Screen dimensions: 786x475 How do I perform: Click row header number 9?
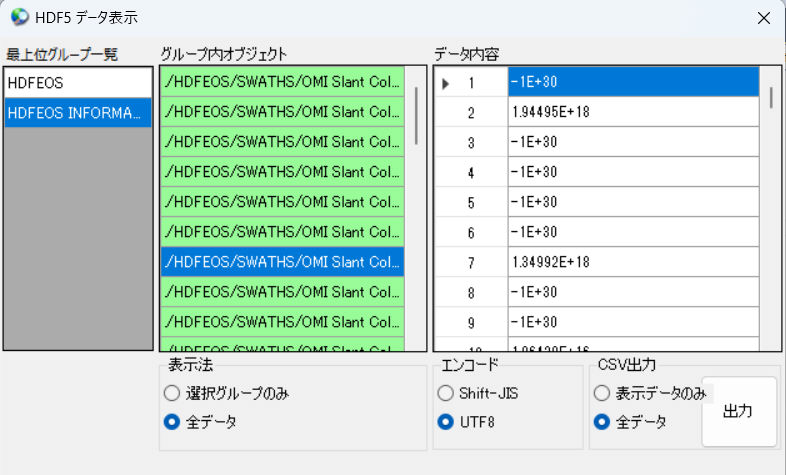(471, 322)
